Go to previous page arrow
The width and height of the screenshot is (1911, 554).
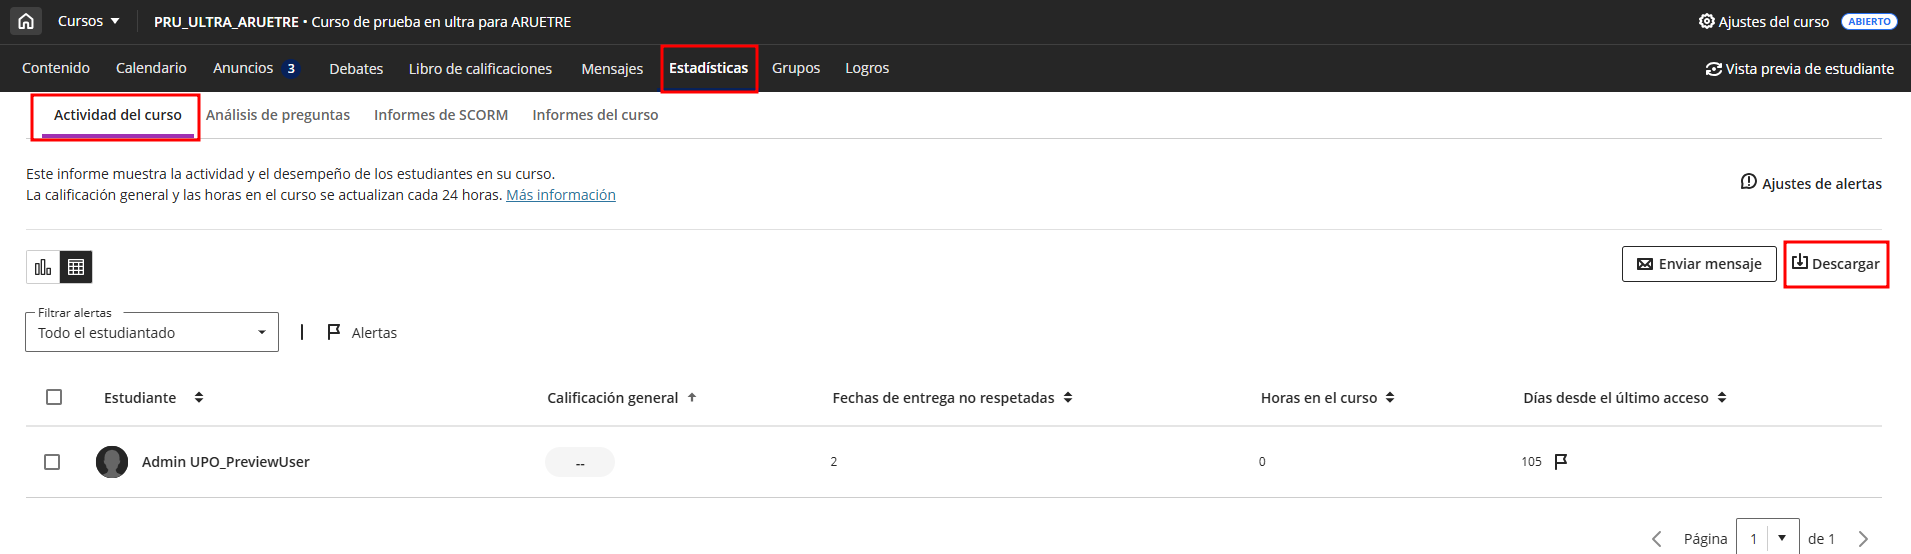click(x=1657, y=539)
